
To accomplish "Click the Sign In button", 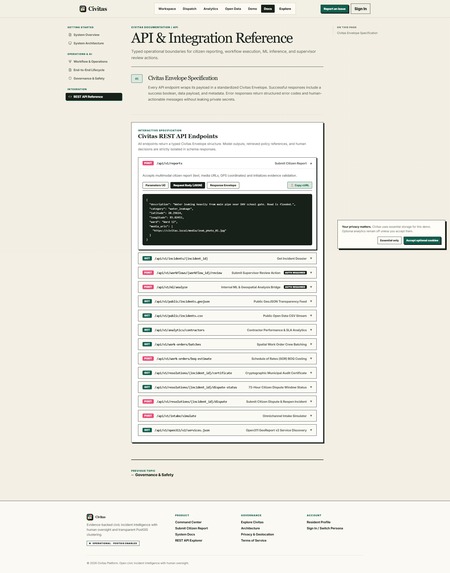I will pos(360,9).
